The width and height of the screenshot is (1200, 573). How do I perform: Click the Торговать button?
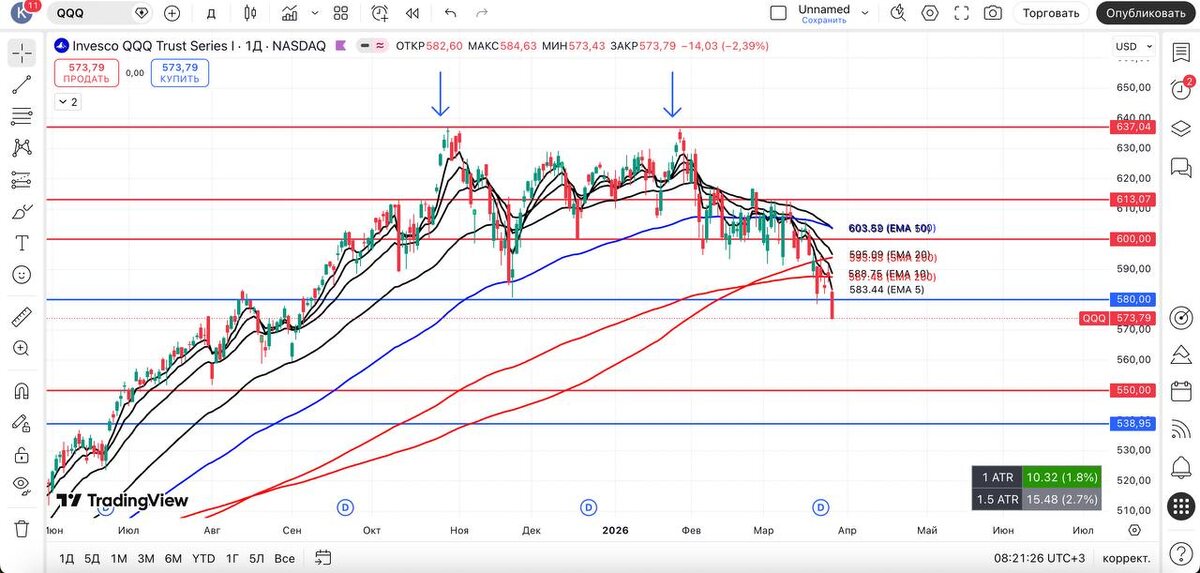tap(1051, 13)
